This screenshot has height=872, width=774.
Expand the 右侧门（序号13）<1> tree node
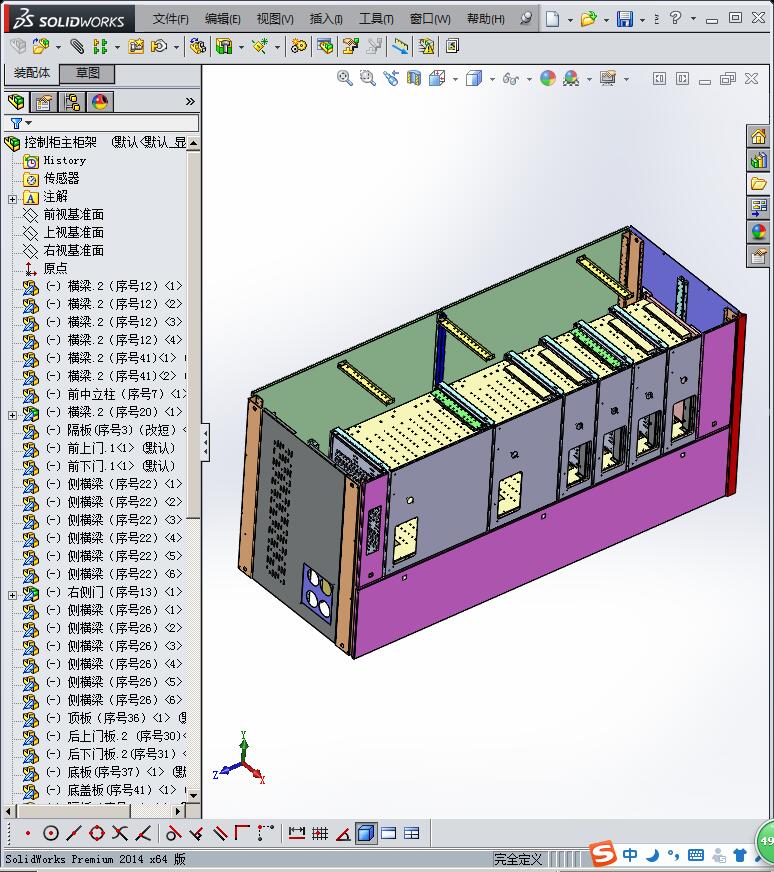(x=12, y=595)
